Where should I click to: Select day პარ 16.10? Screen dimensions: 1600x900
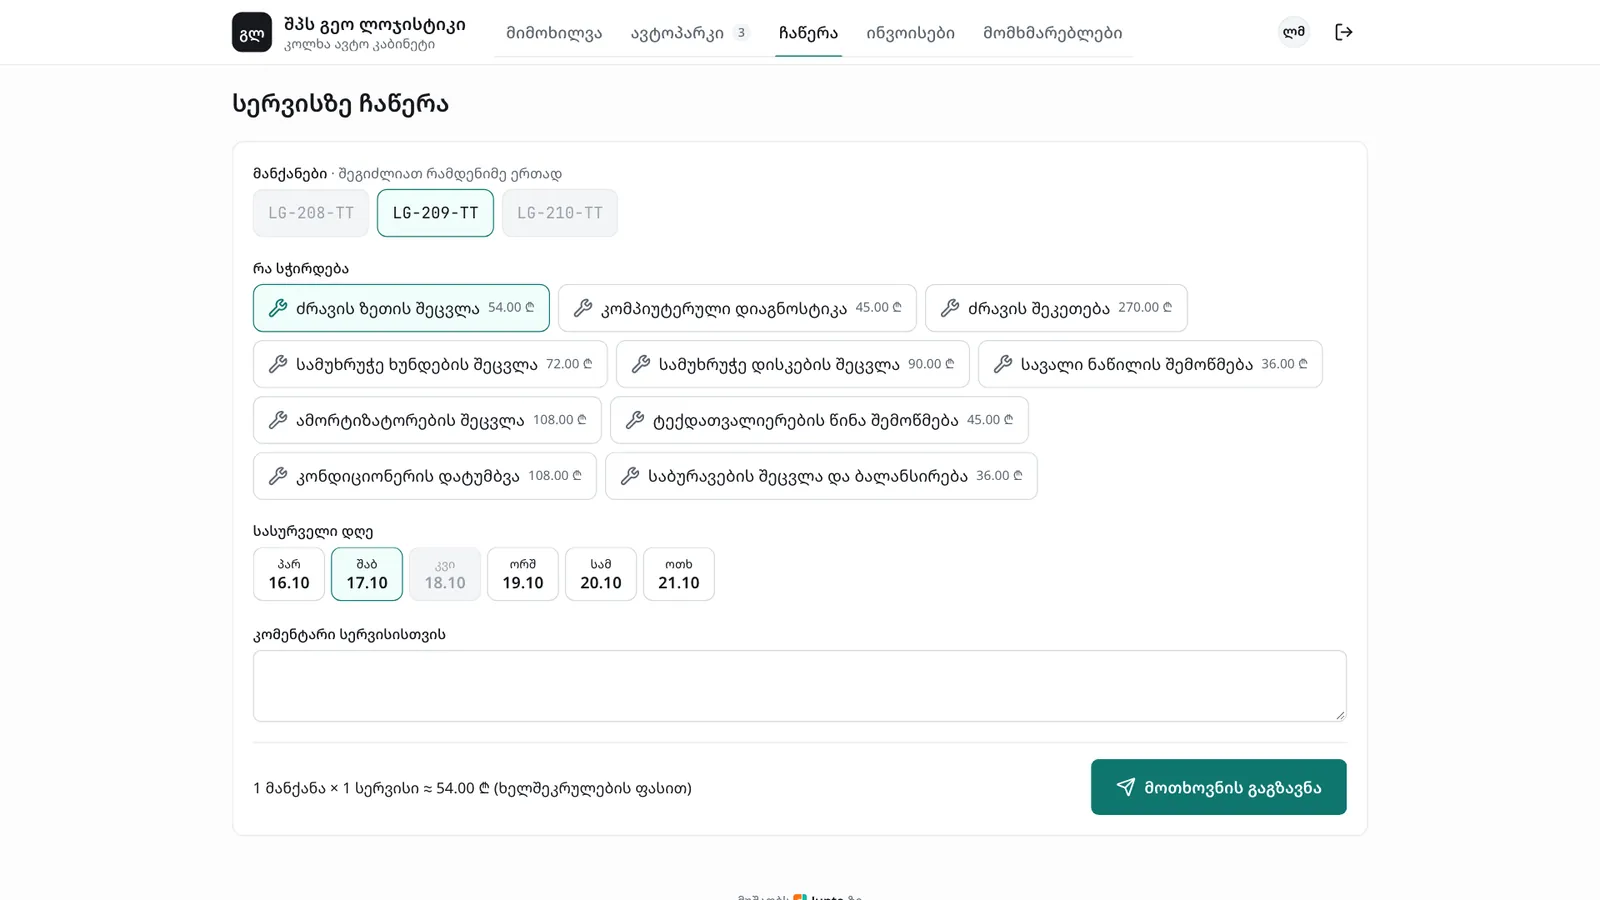click(x=289, y=574)
